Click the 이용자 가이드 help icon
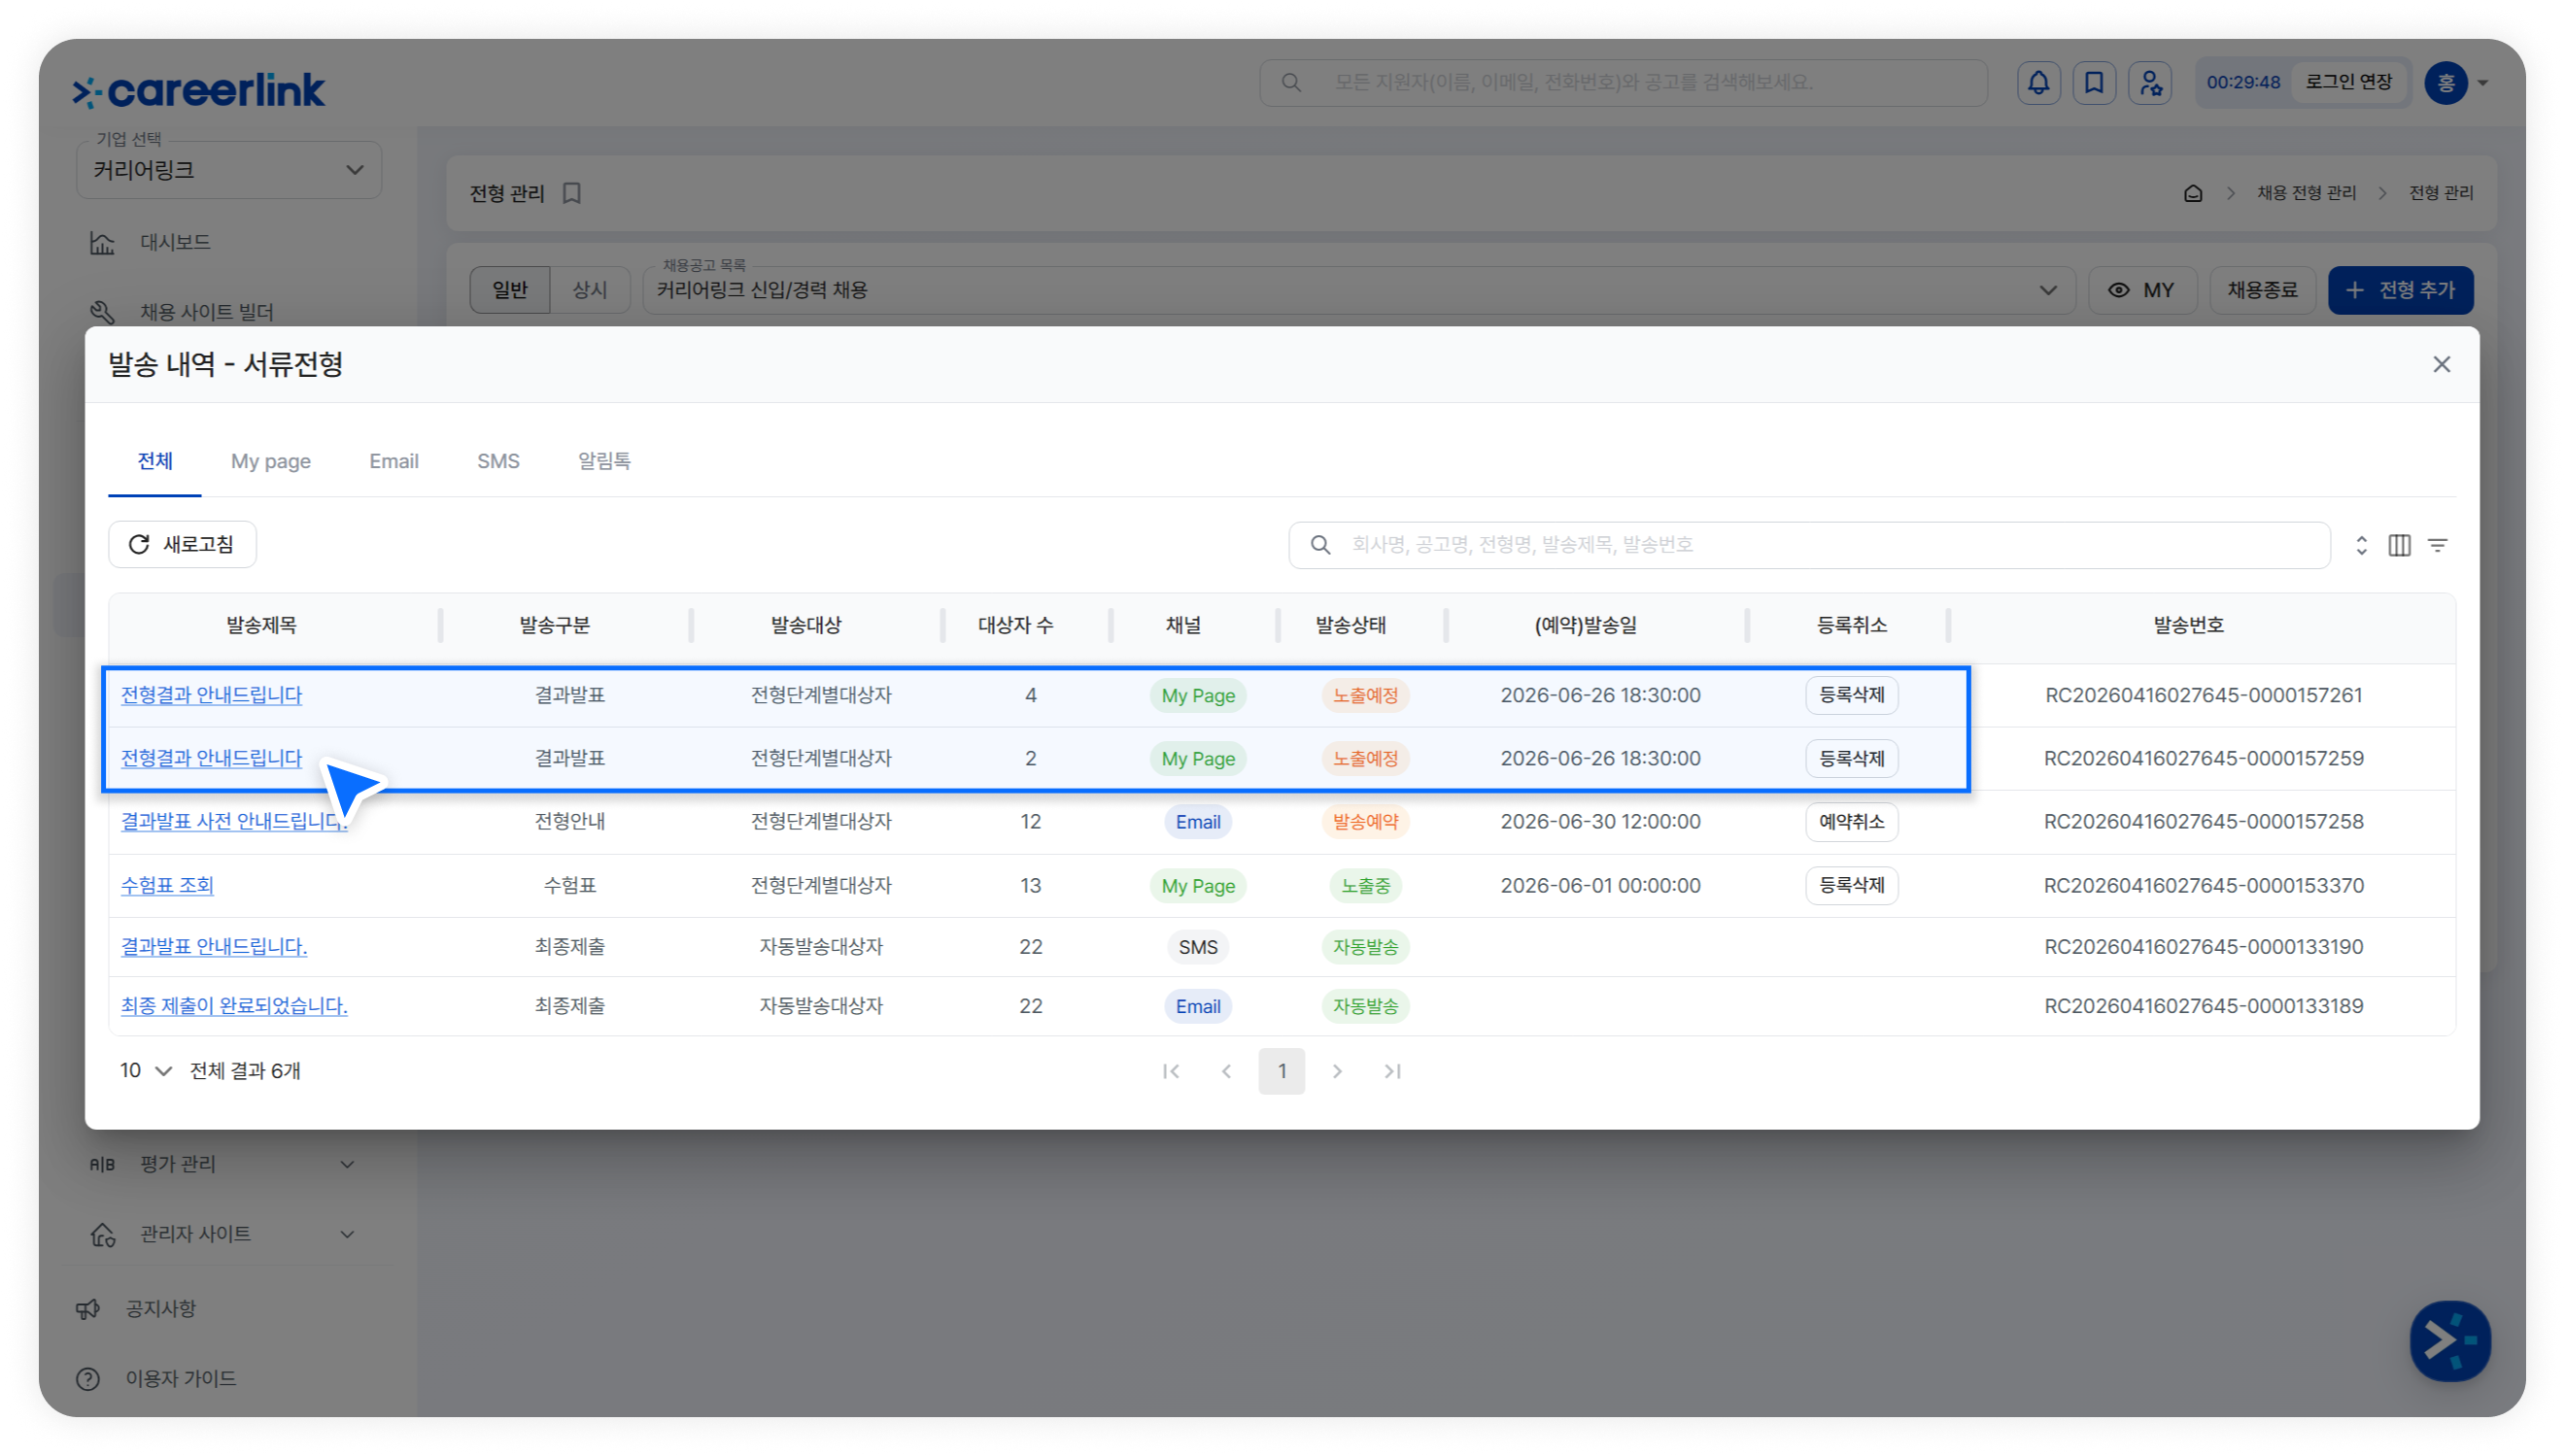 click(x=88, y=1379)
